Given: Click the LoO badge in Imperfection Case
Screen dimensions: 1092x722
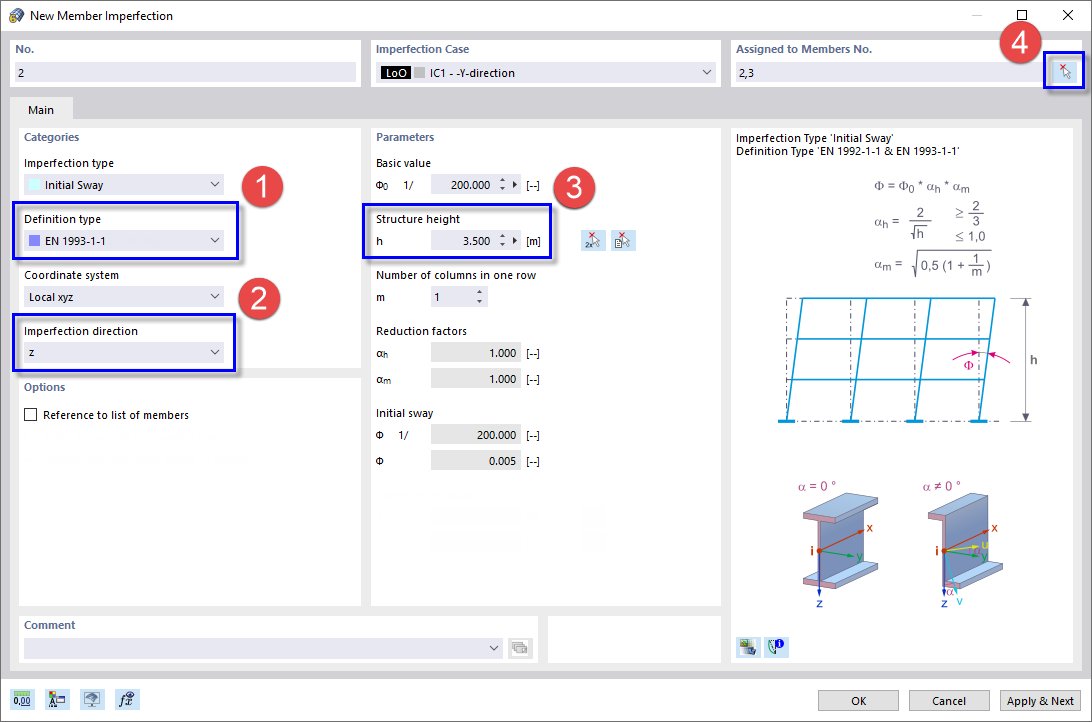Looking at the screenshot, I should coord(396,72).
